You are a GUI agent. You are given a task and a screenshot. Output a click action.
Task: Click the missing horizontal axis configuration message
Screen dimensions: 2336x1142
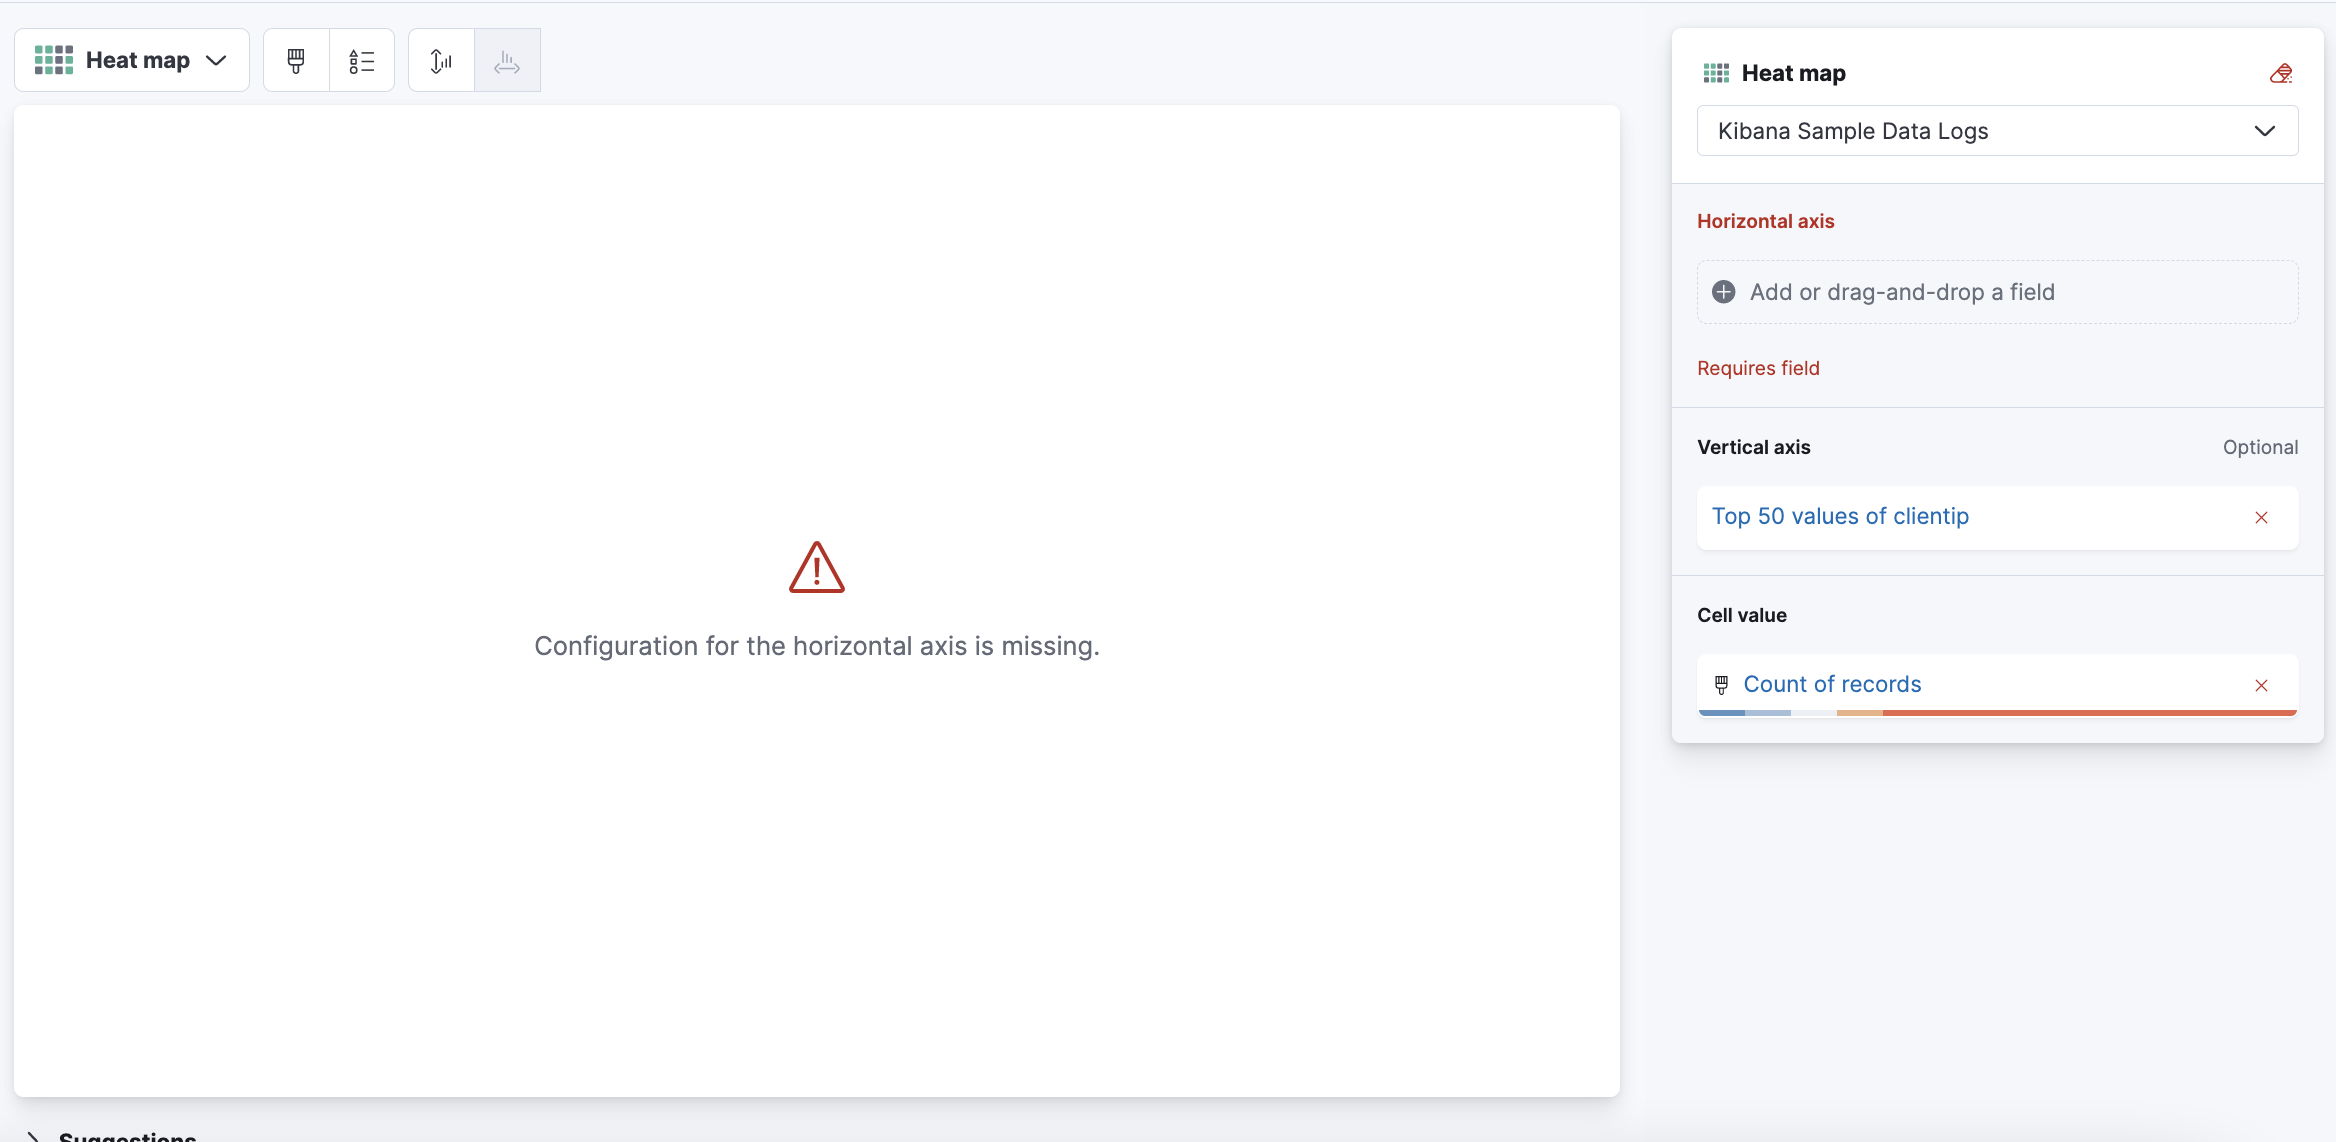pyautogui.click(x=817, y=646)
